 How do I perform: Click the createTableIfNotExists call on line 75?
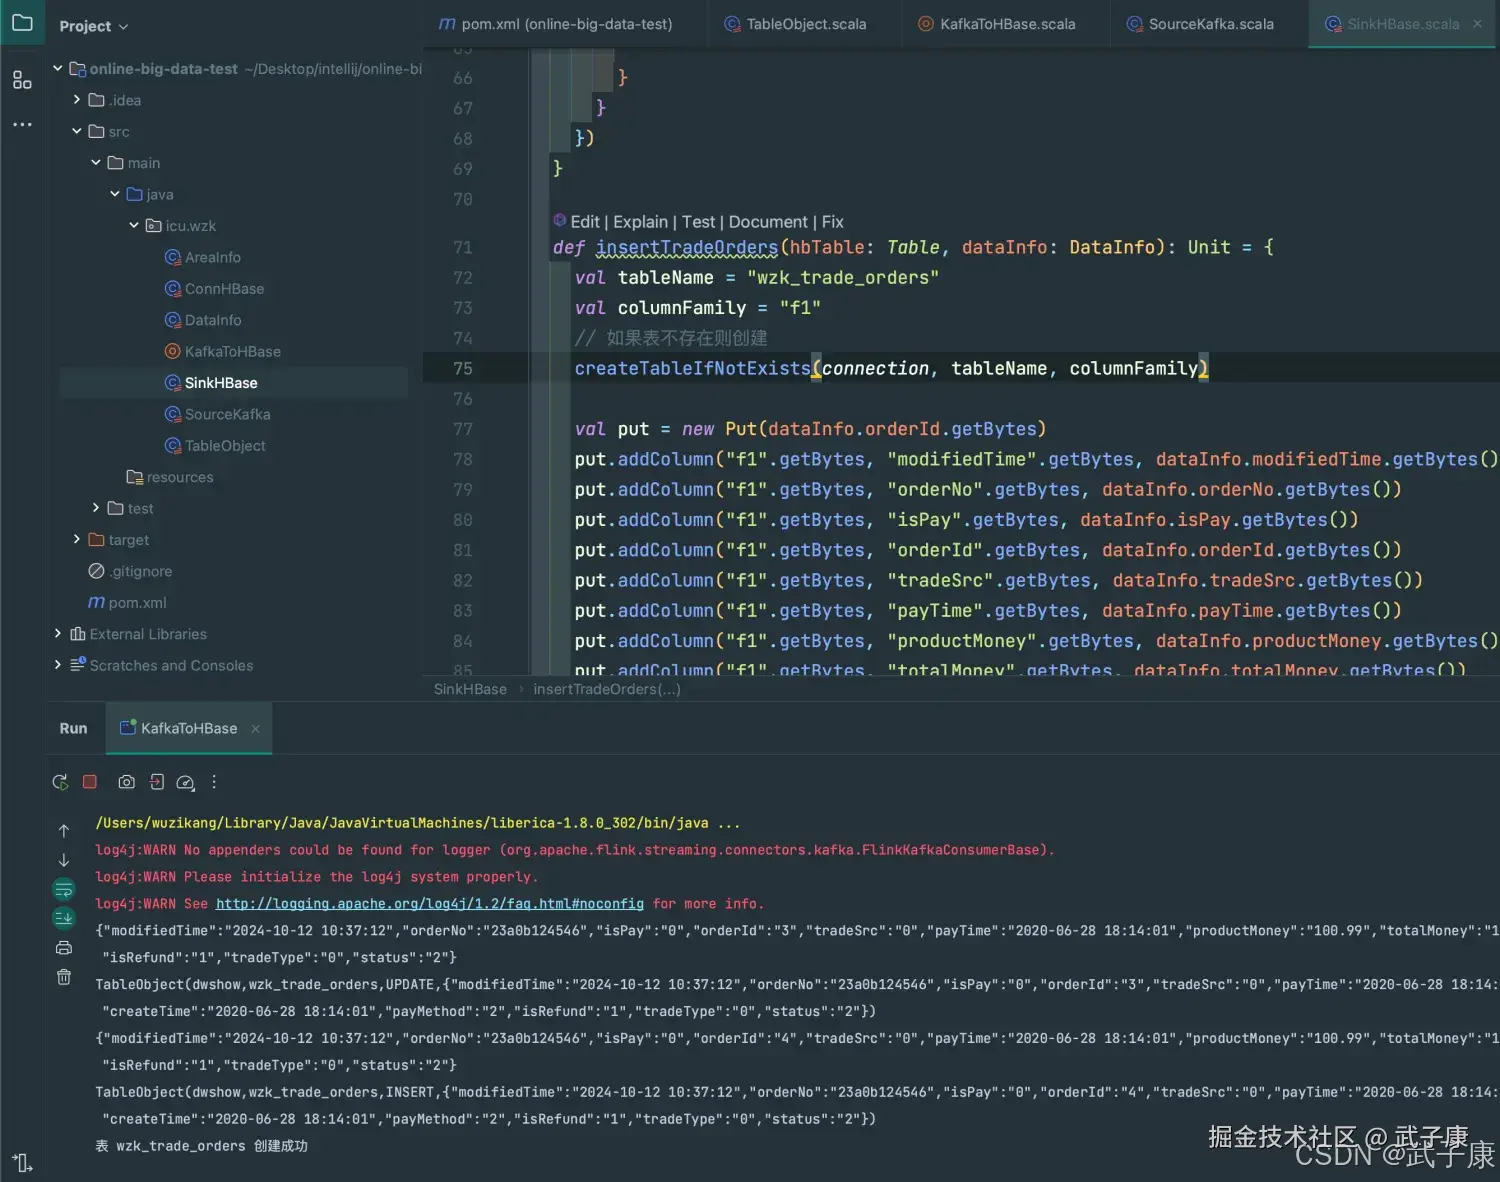tap(692, 369)
